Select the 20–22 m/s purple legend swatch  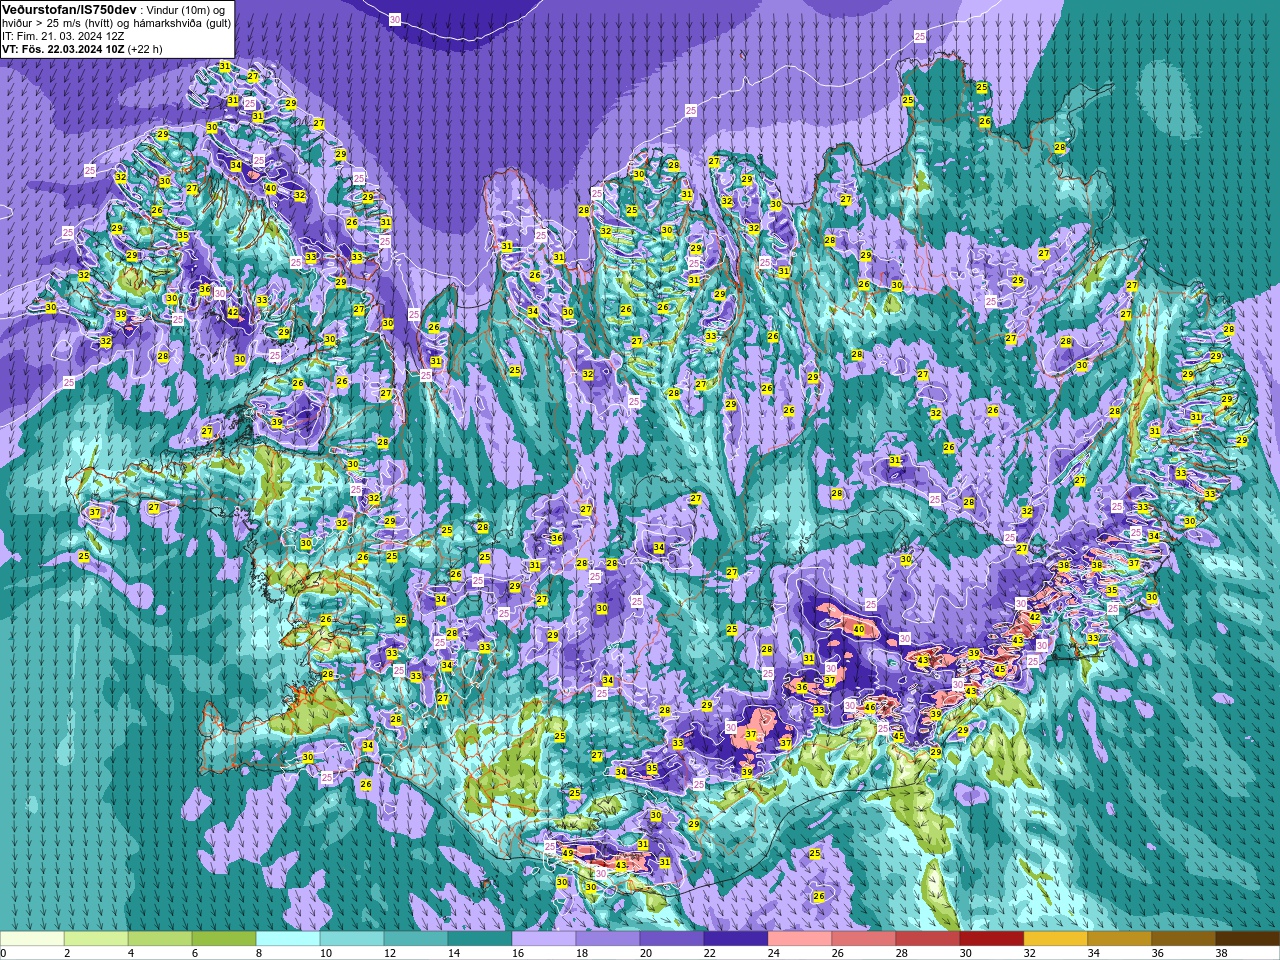pyautogui.click(x=672, y=939)
